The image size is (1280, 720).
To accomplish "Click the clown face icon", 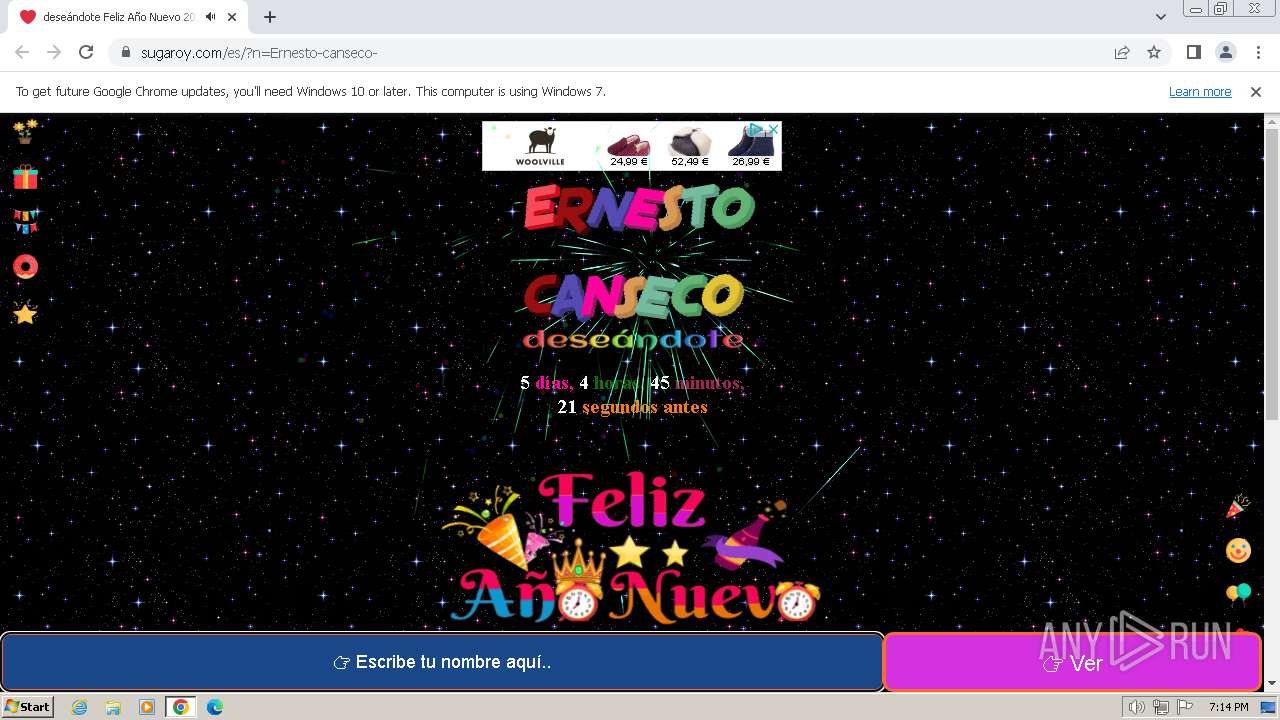I will click(1238, 550).
